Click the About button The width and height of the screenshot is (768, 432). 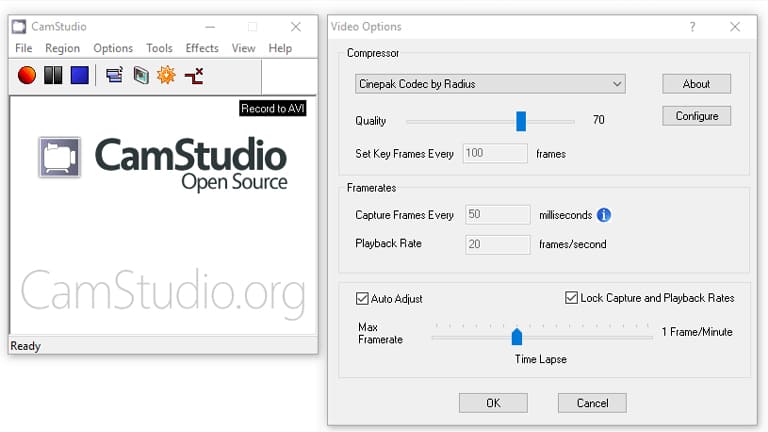click(696, 84)
